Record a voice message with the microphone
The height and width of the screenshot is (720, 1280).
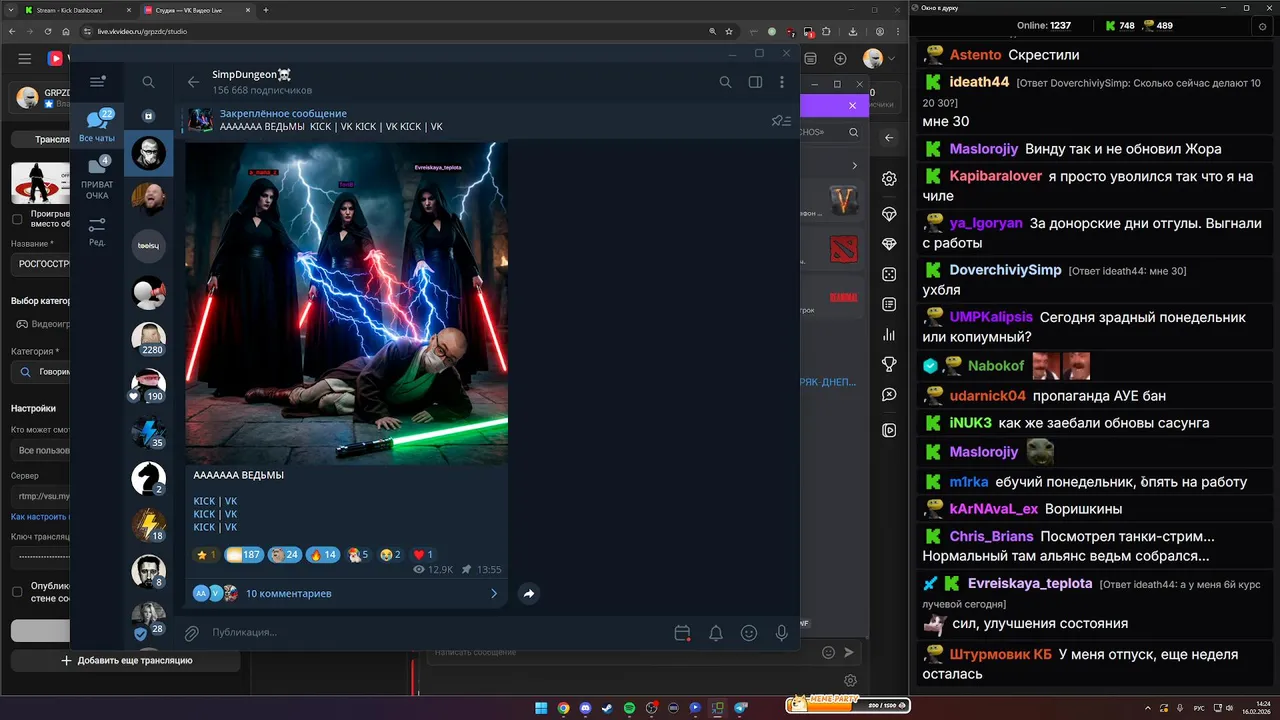782,633
